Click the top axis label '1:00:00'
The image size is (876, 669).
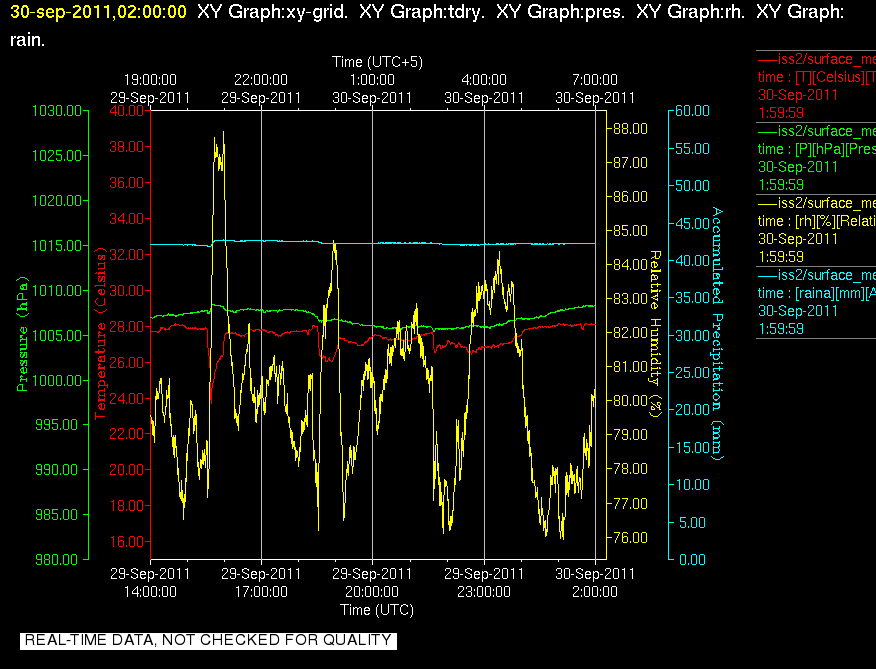click(x=372, y=80)
